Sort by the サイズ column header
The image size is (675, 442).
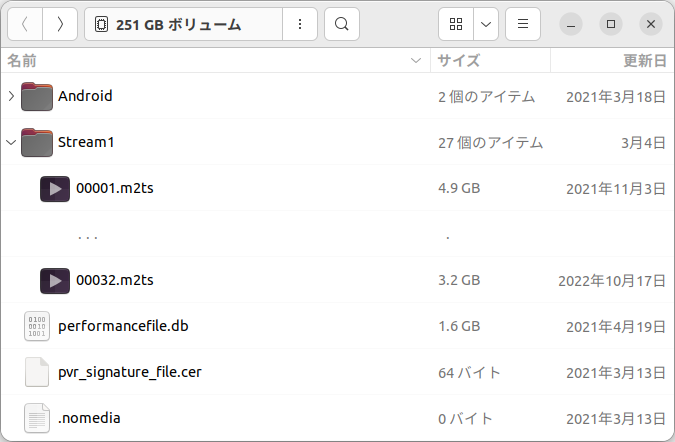459,61
